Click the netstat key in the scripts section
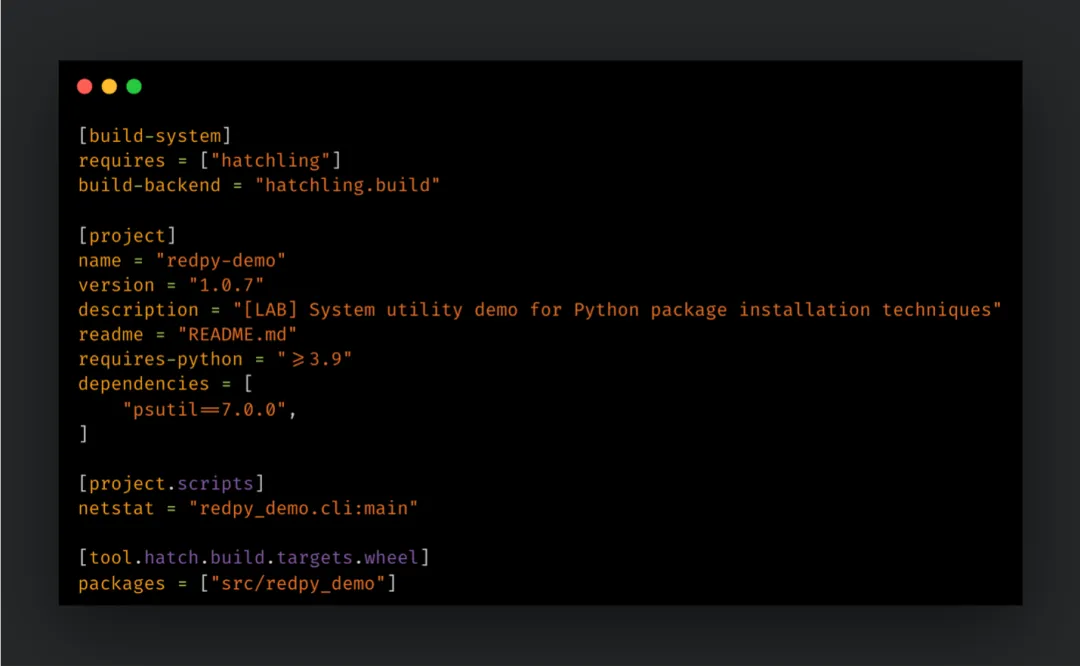The image size is (1080, 669). pos(116,508)
